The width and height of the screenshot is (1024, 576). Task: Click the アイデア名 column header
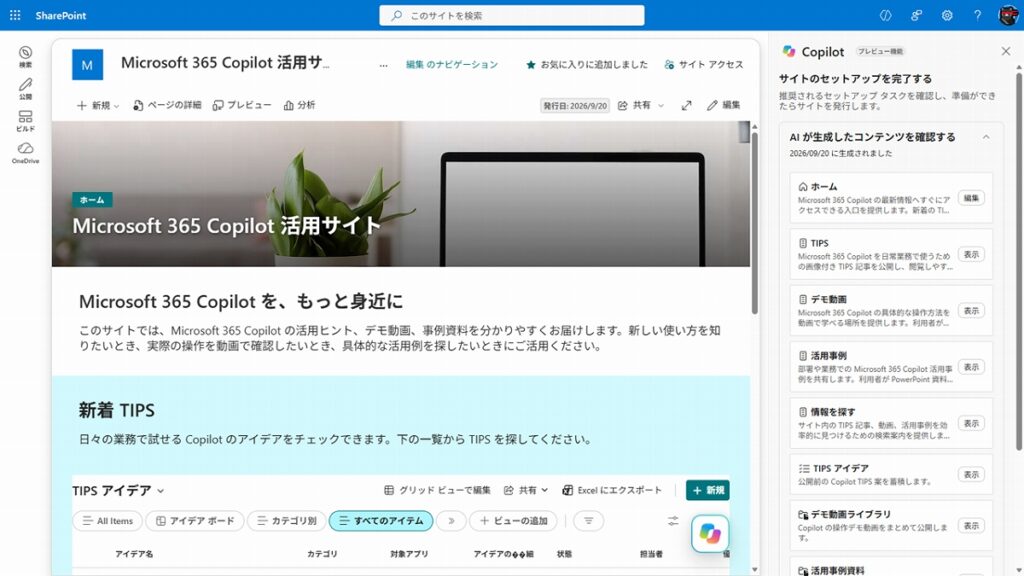tap(134, 554)
